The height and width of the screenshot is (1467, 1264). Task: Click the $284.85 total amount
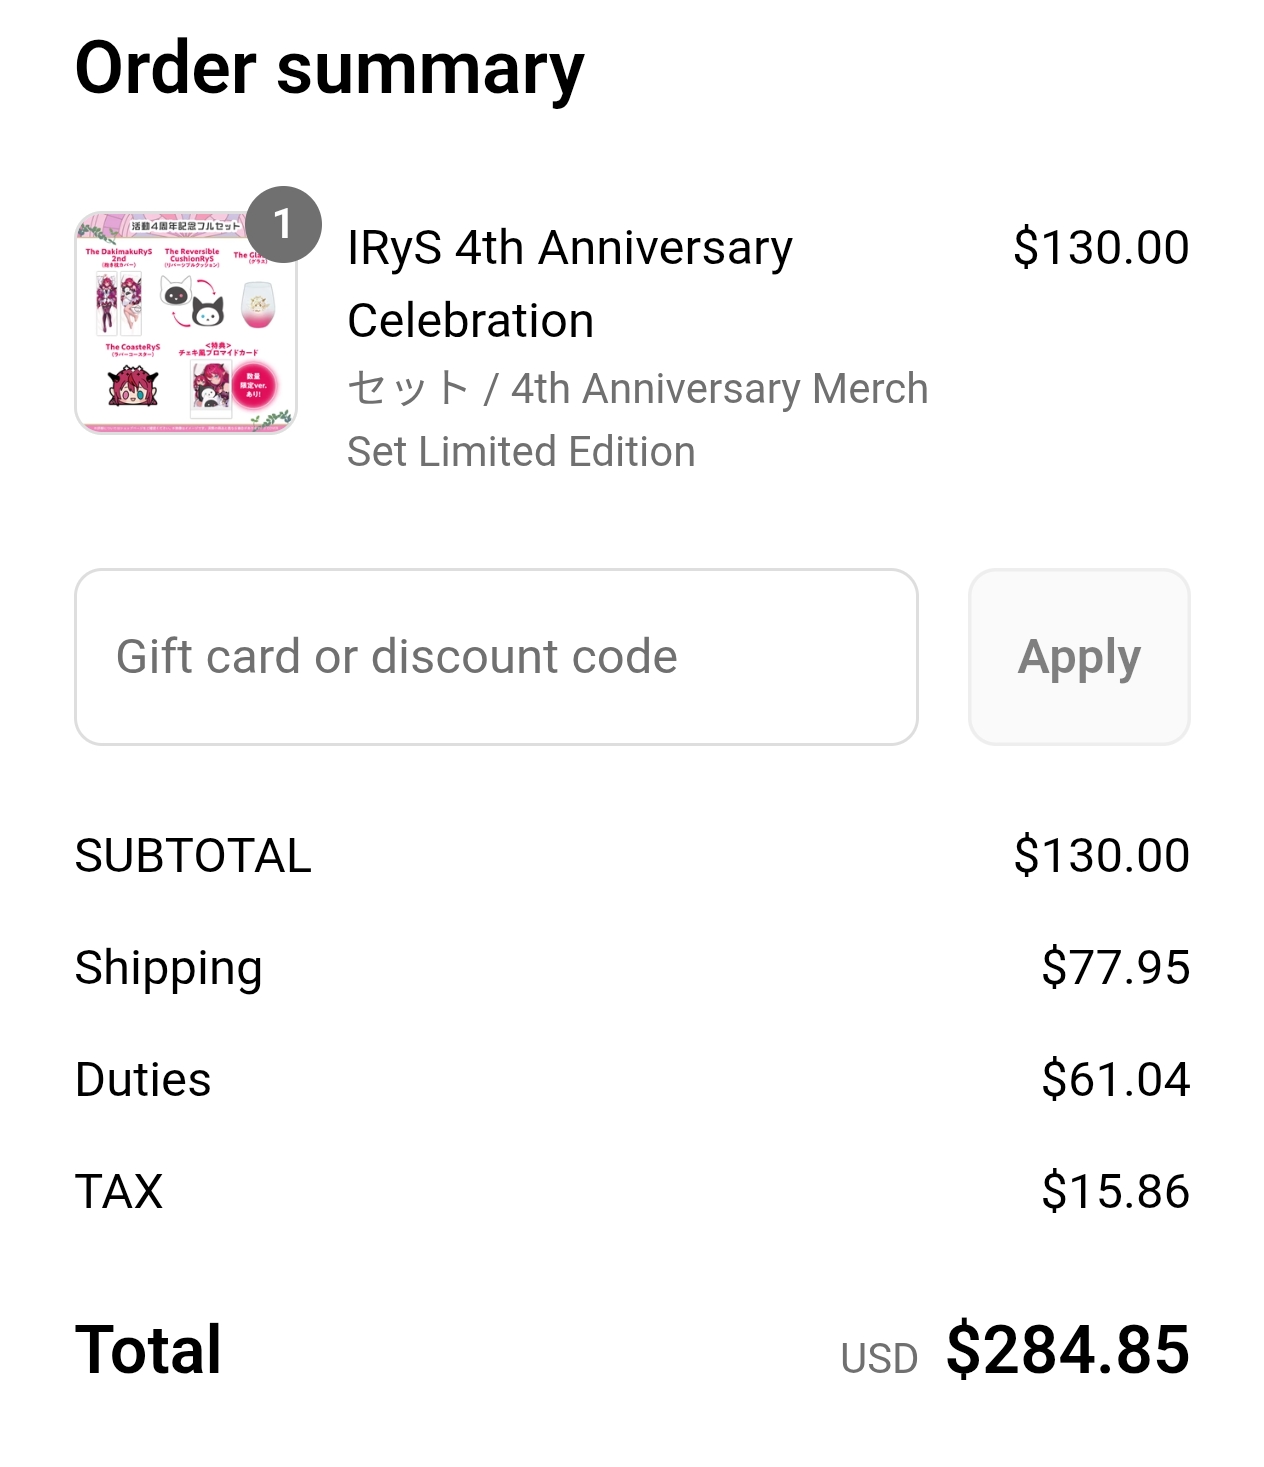click(1067, 1350)
